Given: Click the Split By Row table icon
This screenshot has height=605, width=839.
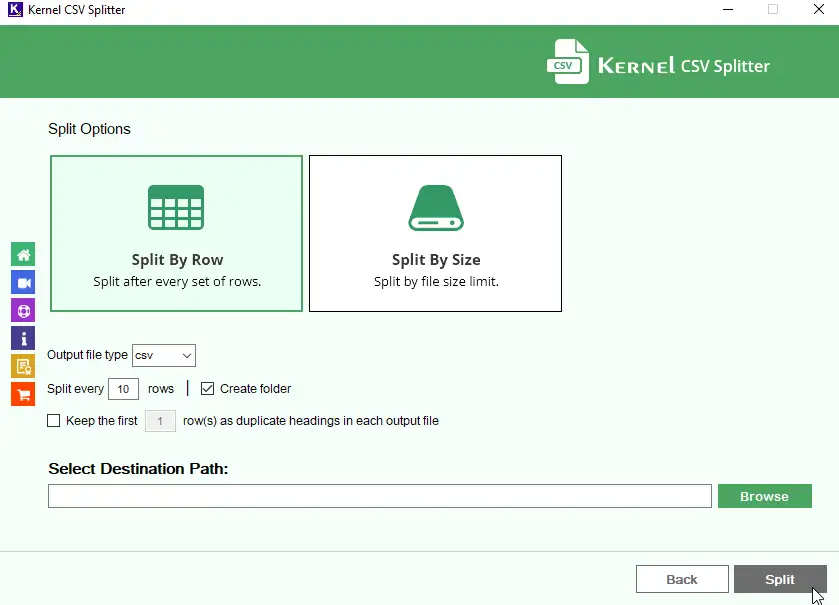Looking at the screenshot, I should (176, 208).
